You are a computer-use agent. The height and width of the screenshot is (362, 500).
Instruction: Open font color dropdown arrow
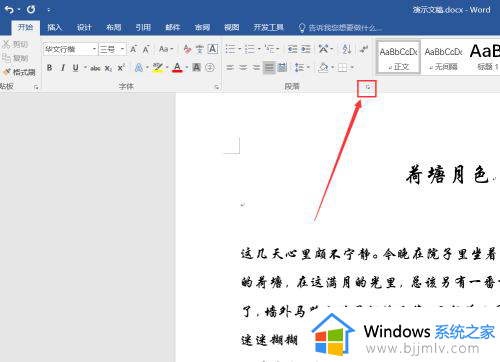pyautogui.click(x=187, y=68)
